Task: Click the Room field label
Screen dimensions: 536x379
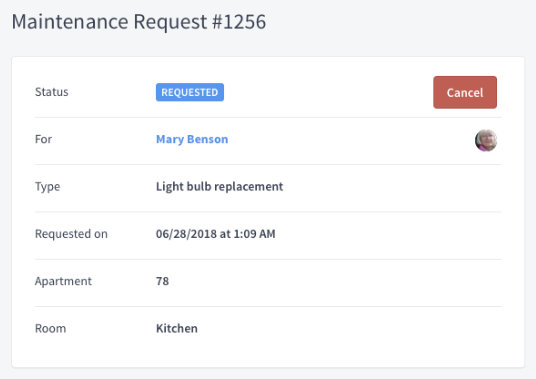Action: [x=50, y=328]
